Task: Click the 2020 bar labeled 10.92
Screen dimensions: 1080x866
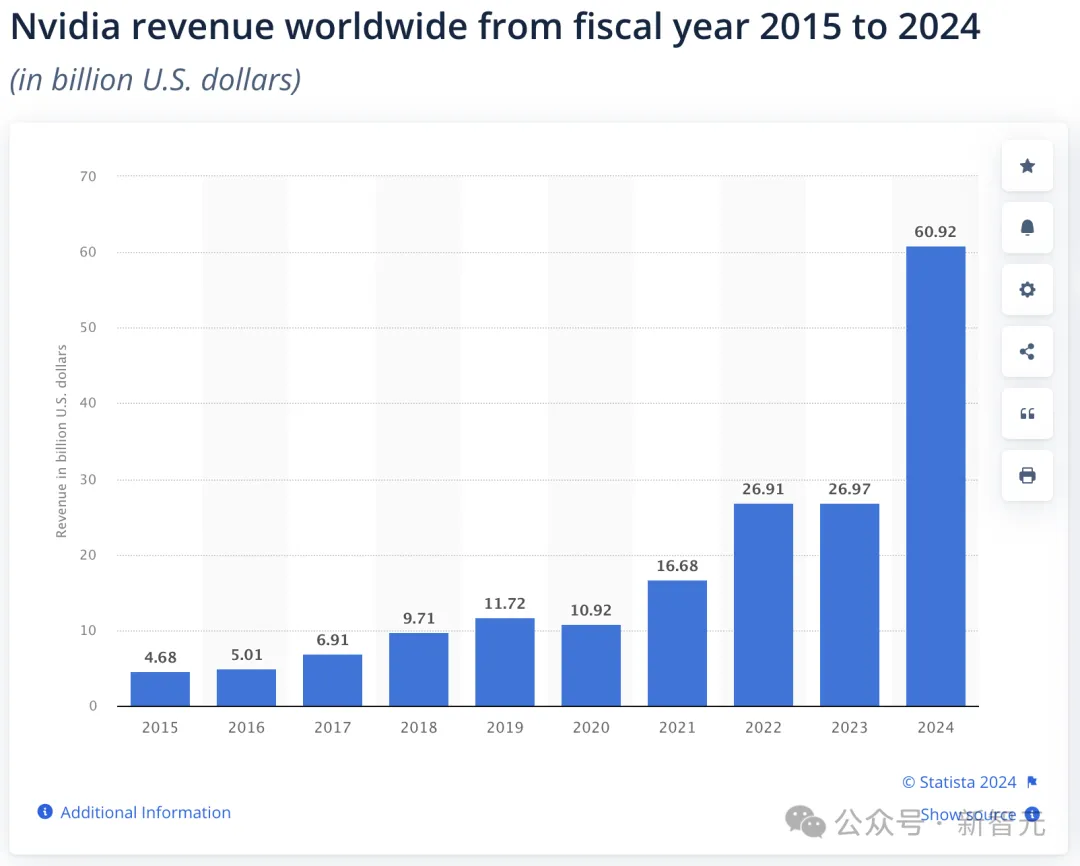Action: click(591, 666)
